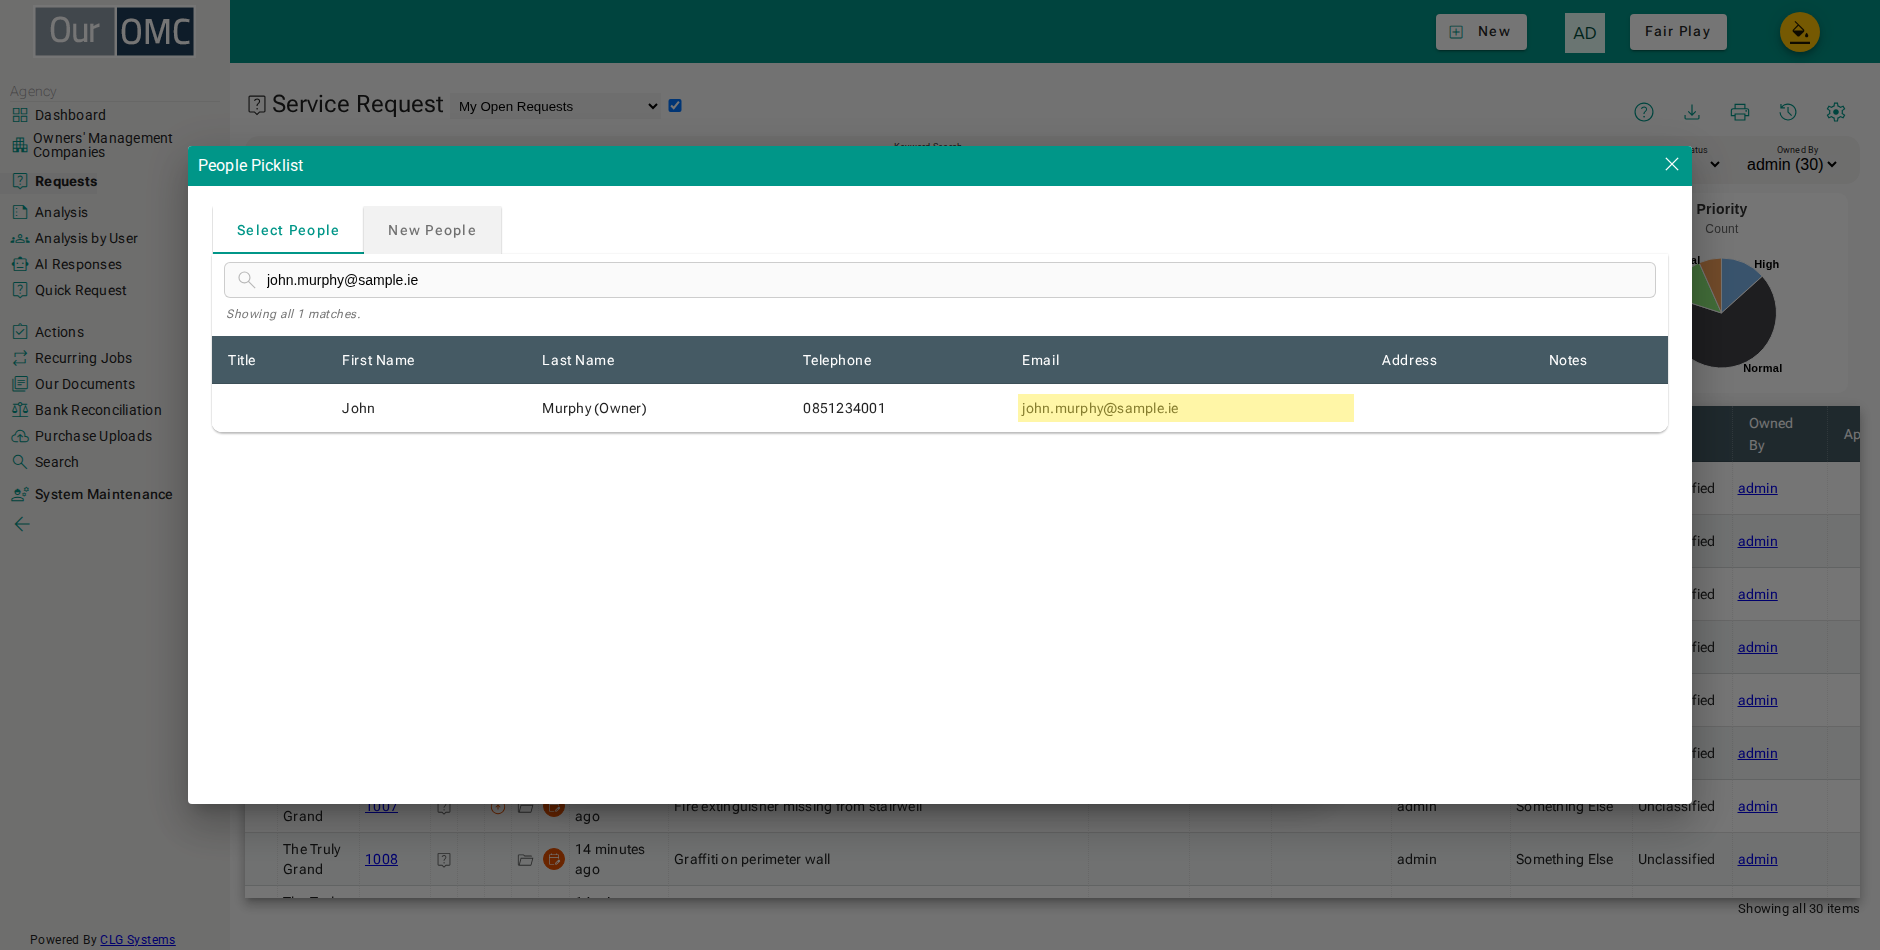
Task: Click the orange status icon in 1008 row
Action: point(554,859)
